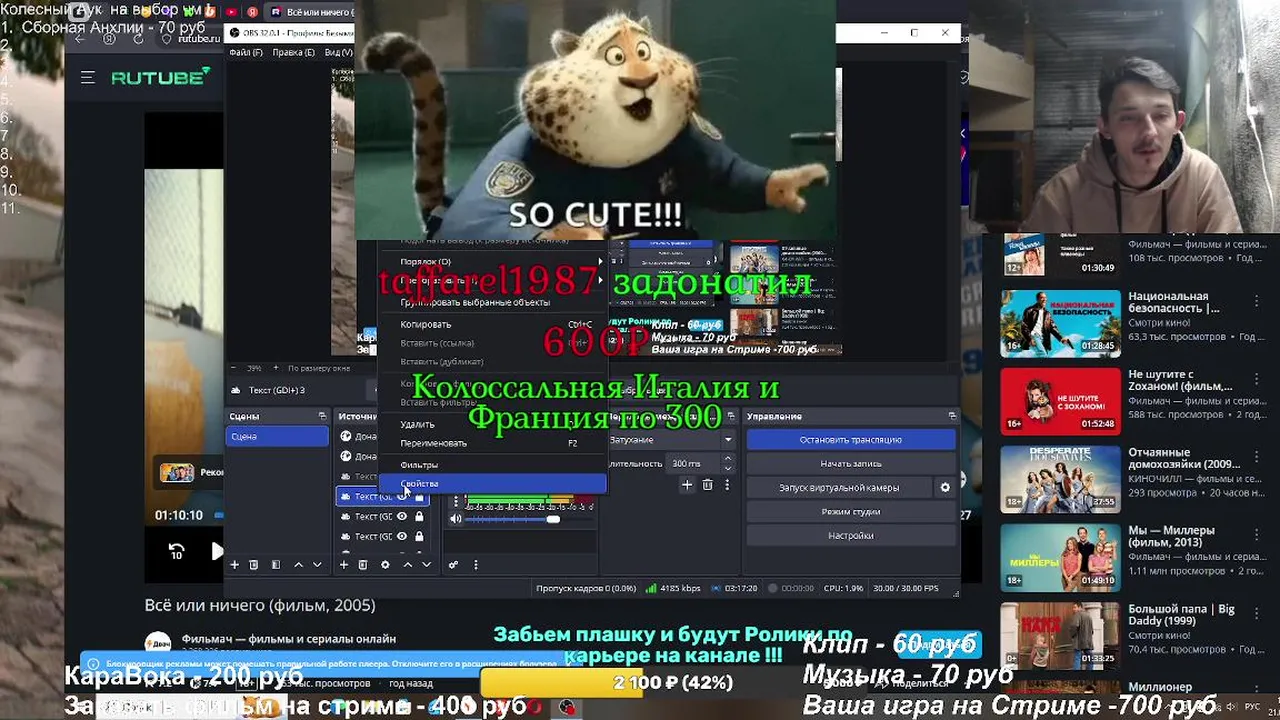Click Режим студии button

(x=850, y=512)
